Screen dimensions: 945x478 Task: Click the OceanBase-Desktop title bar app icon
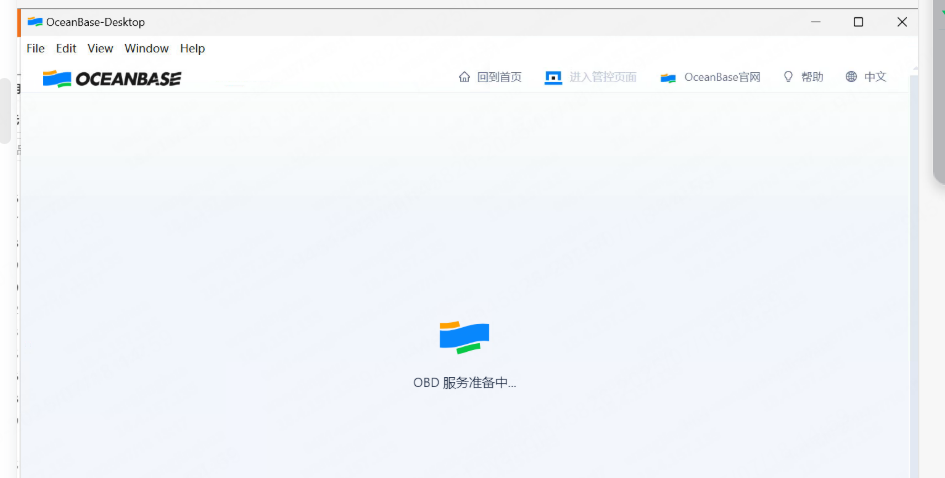pos(35,22)
